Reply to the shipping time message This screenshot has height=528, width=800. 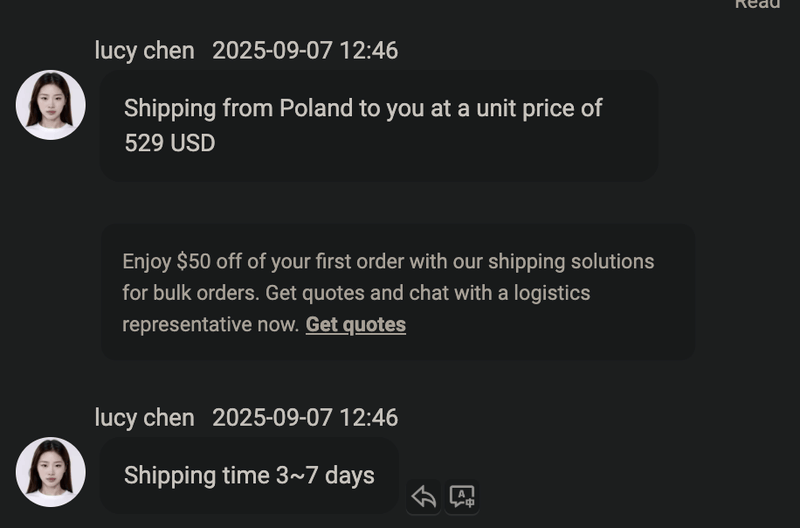point(424,496)
